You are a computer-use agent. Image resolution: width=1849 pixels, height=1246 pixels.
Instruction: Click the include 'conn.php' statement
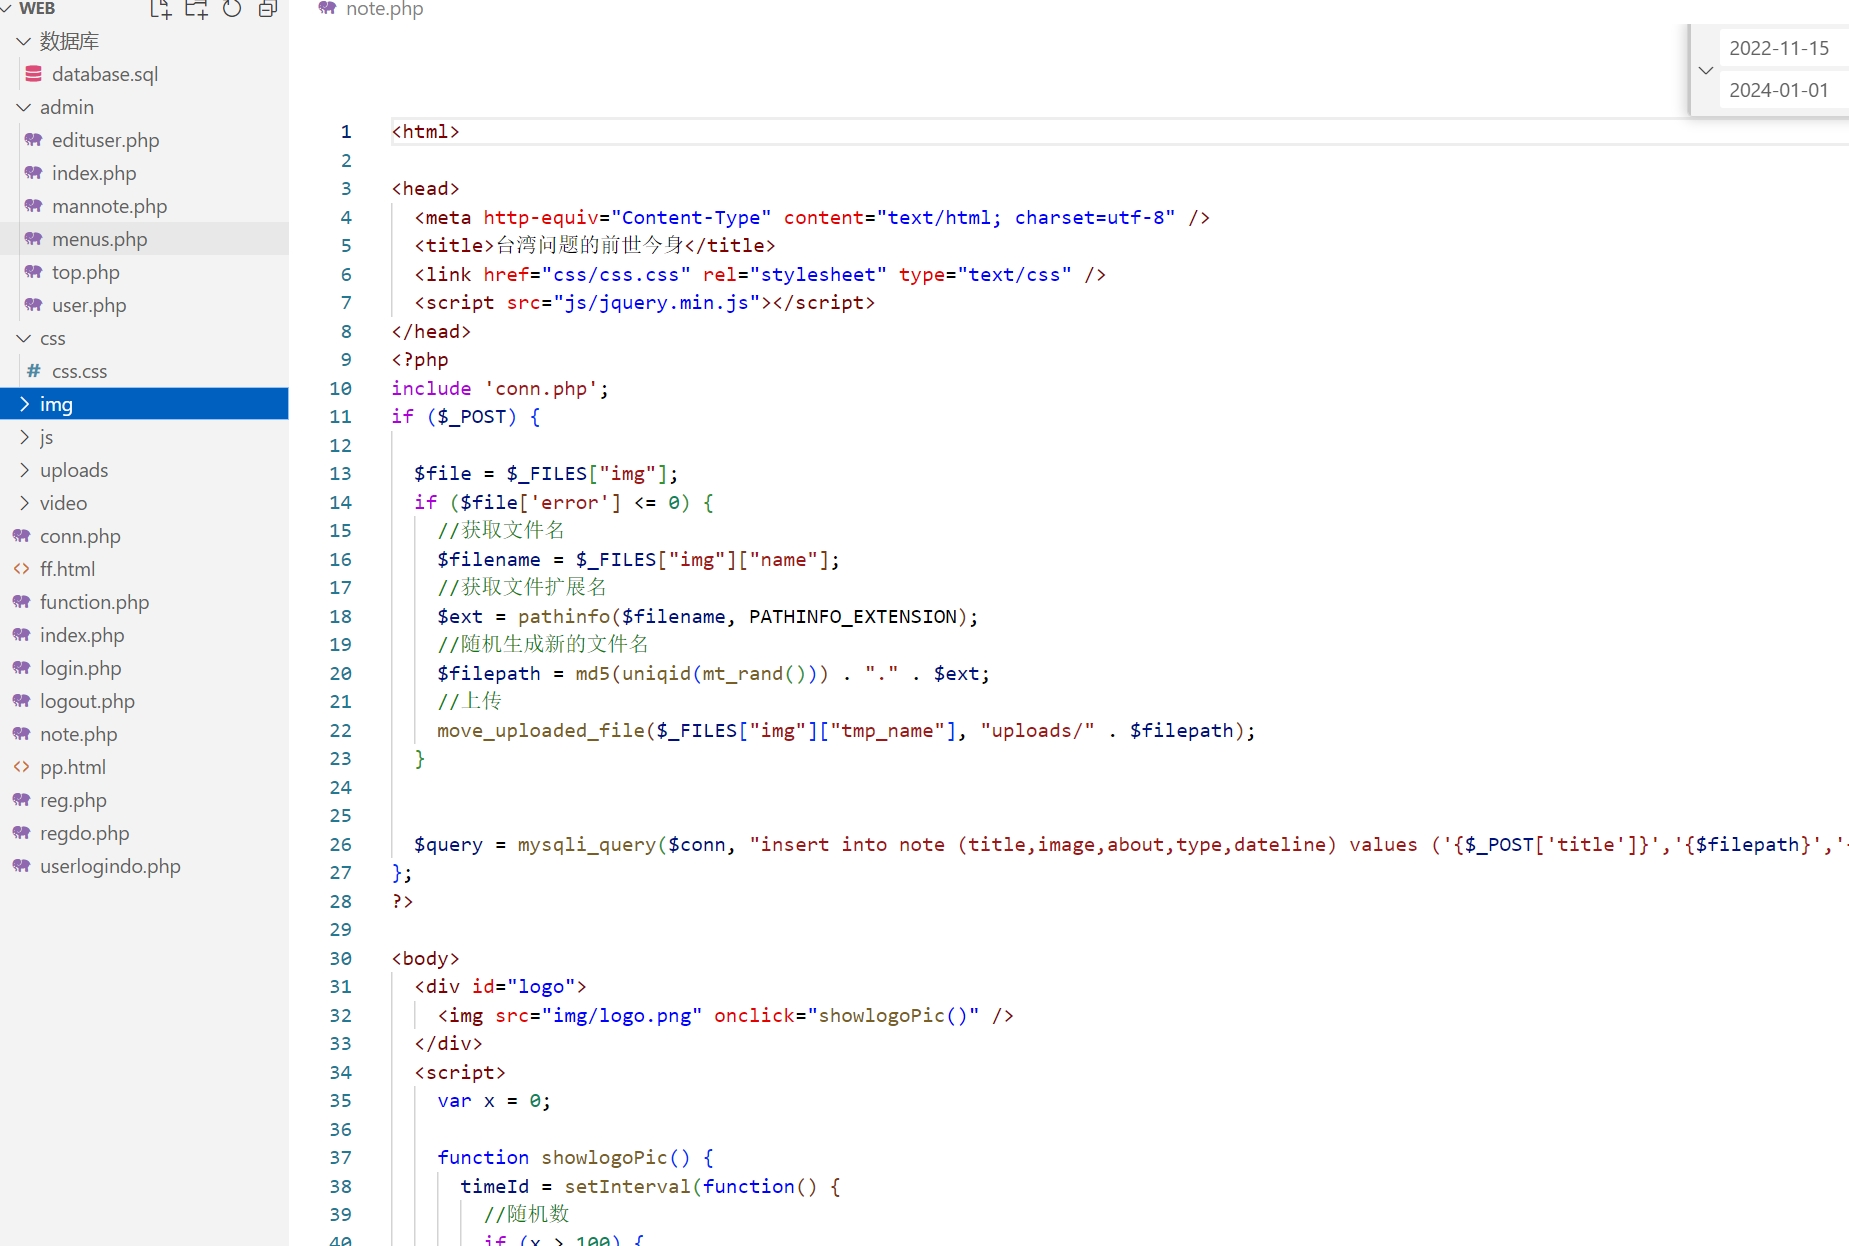coord(500,389)
